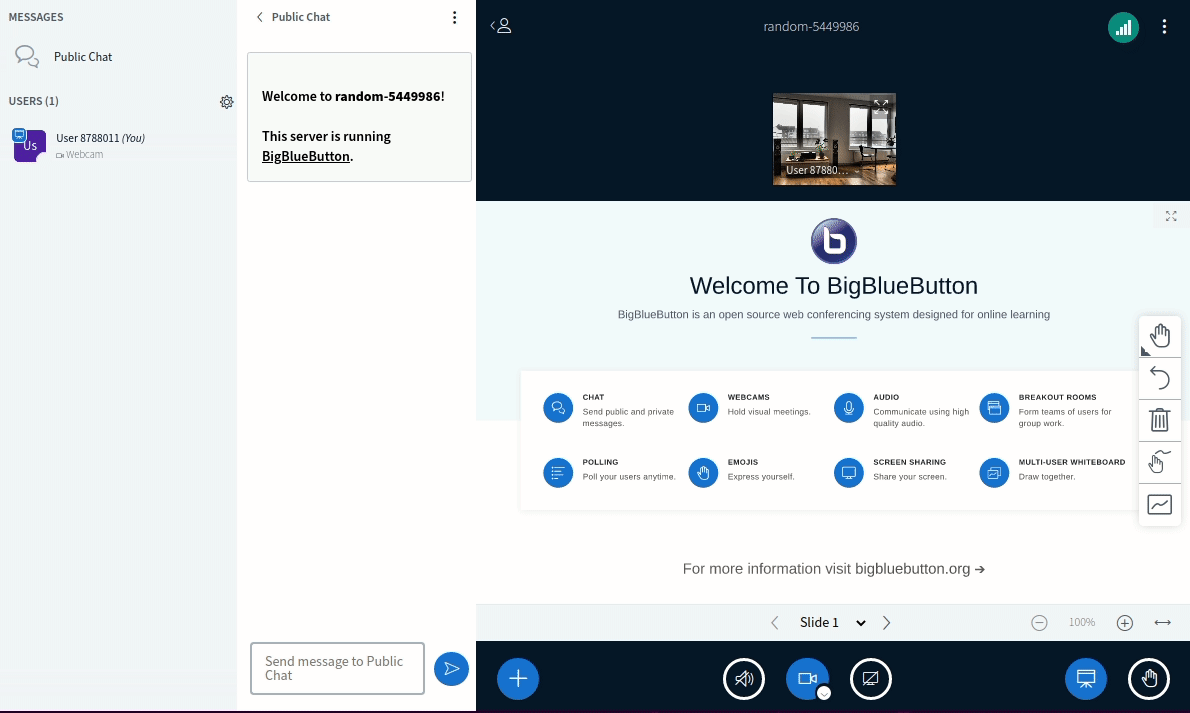Select the pan tool on the whiteboard toolbar
1190x713 pixels.
1160,336
